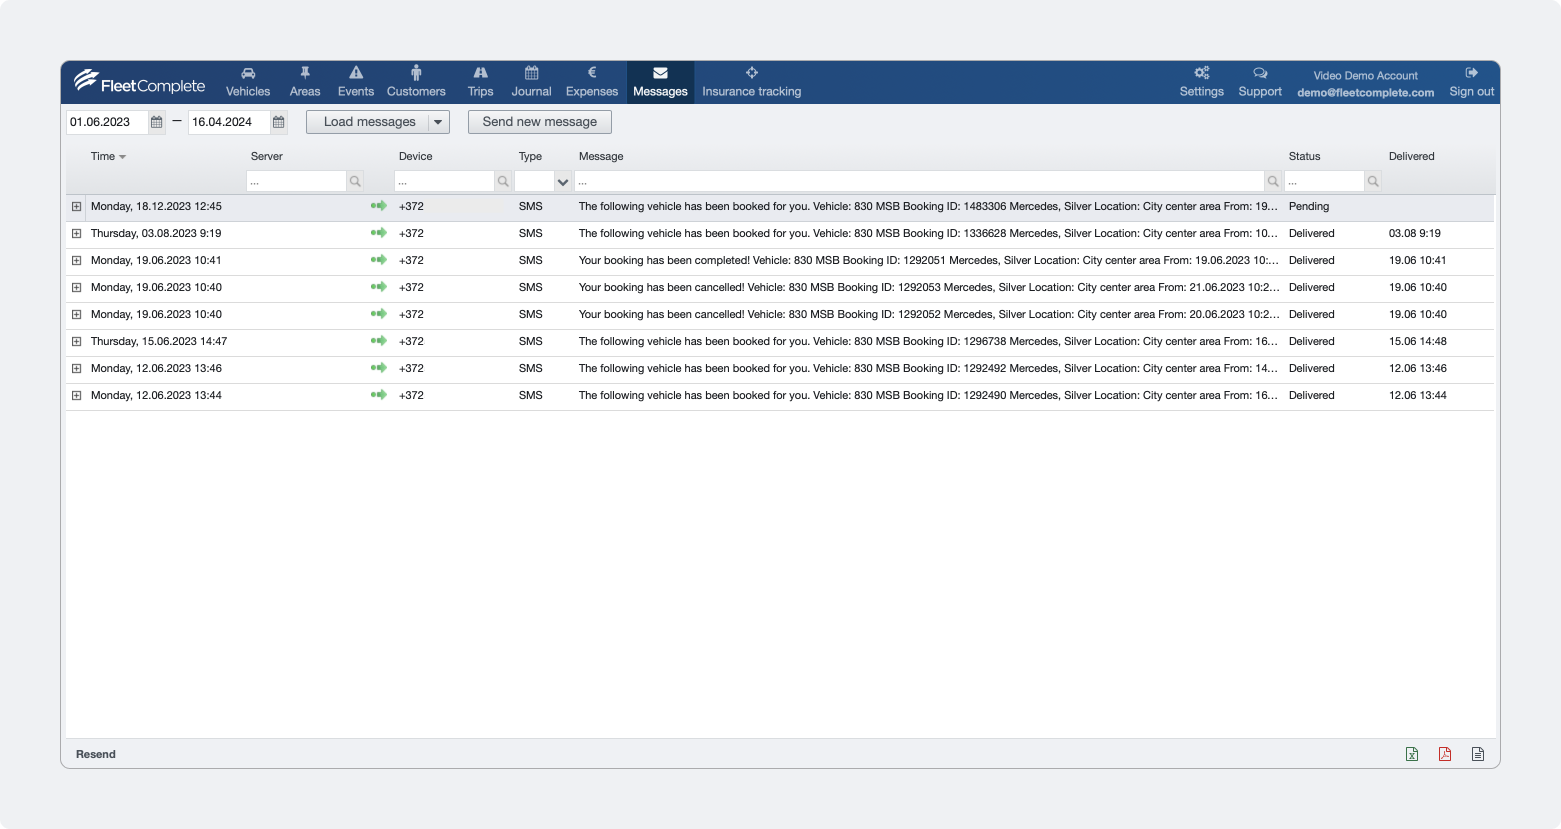This screenshot has height=829, width=1561.
Task: Export messages to PDF
Action: 1445,754
